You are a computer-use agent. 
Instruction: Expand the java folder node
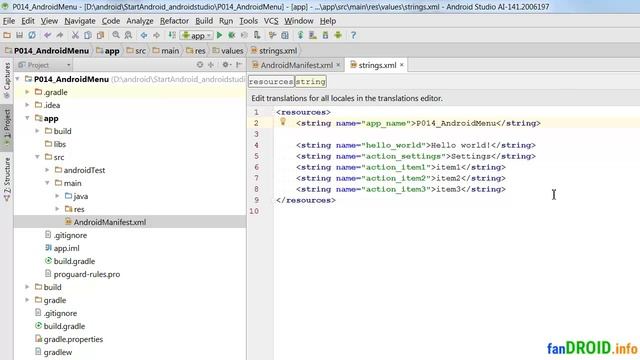[57, 196]
